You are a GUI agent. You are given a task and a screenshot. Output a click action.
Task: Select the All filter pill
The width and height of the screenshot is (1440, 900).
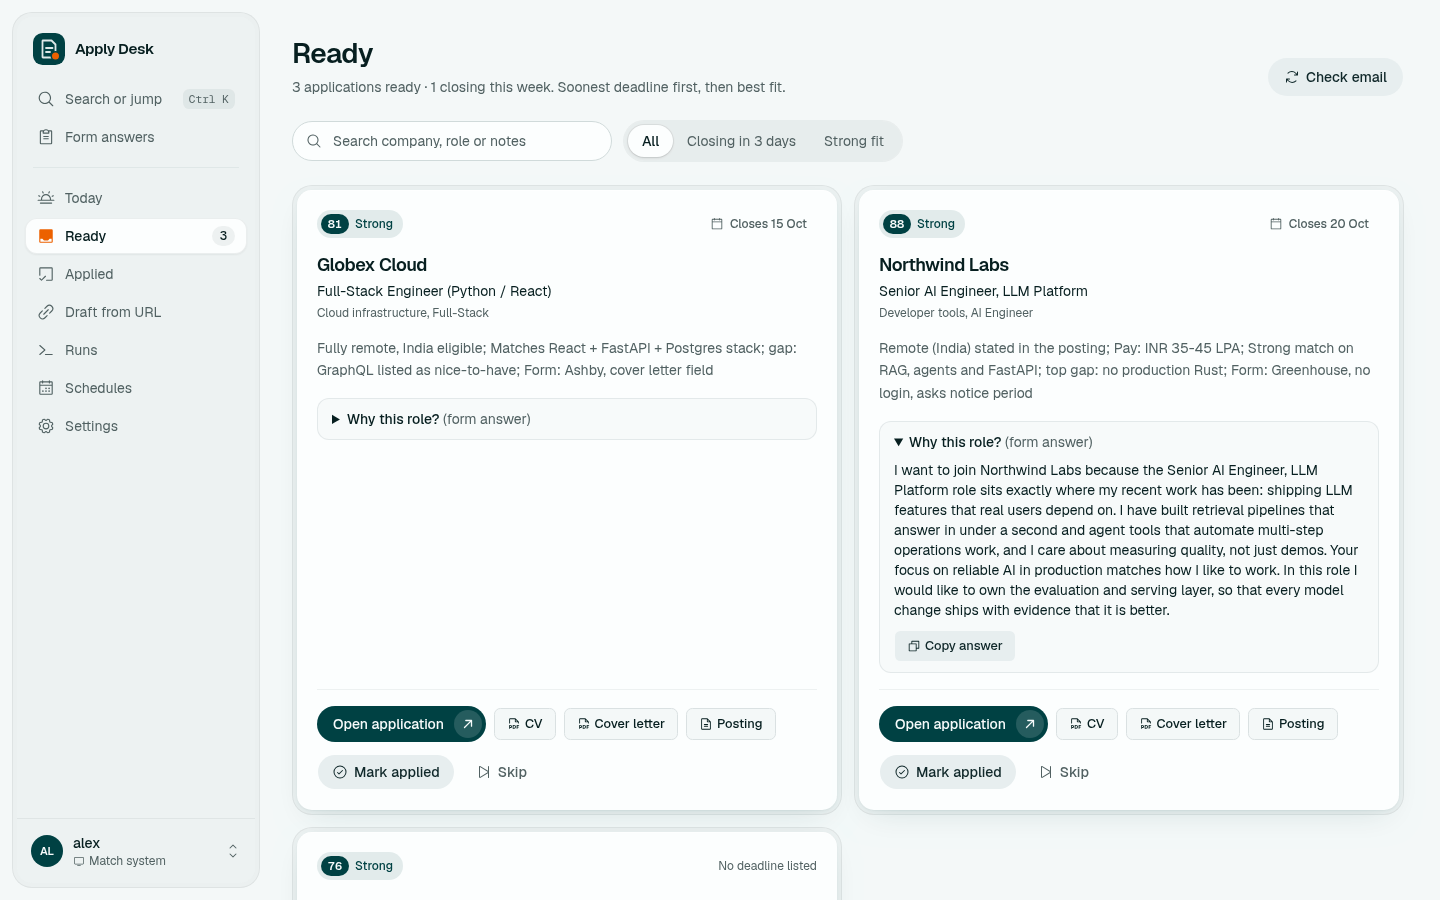[650, 141]
